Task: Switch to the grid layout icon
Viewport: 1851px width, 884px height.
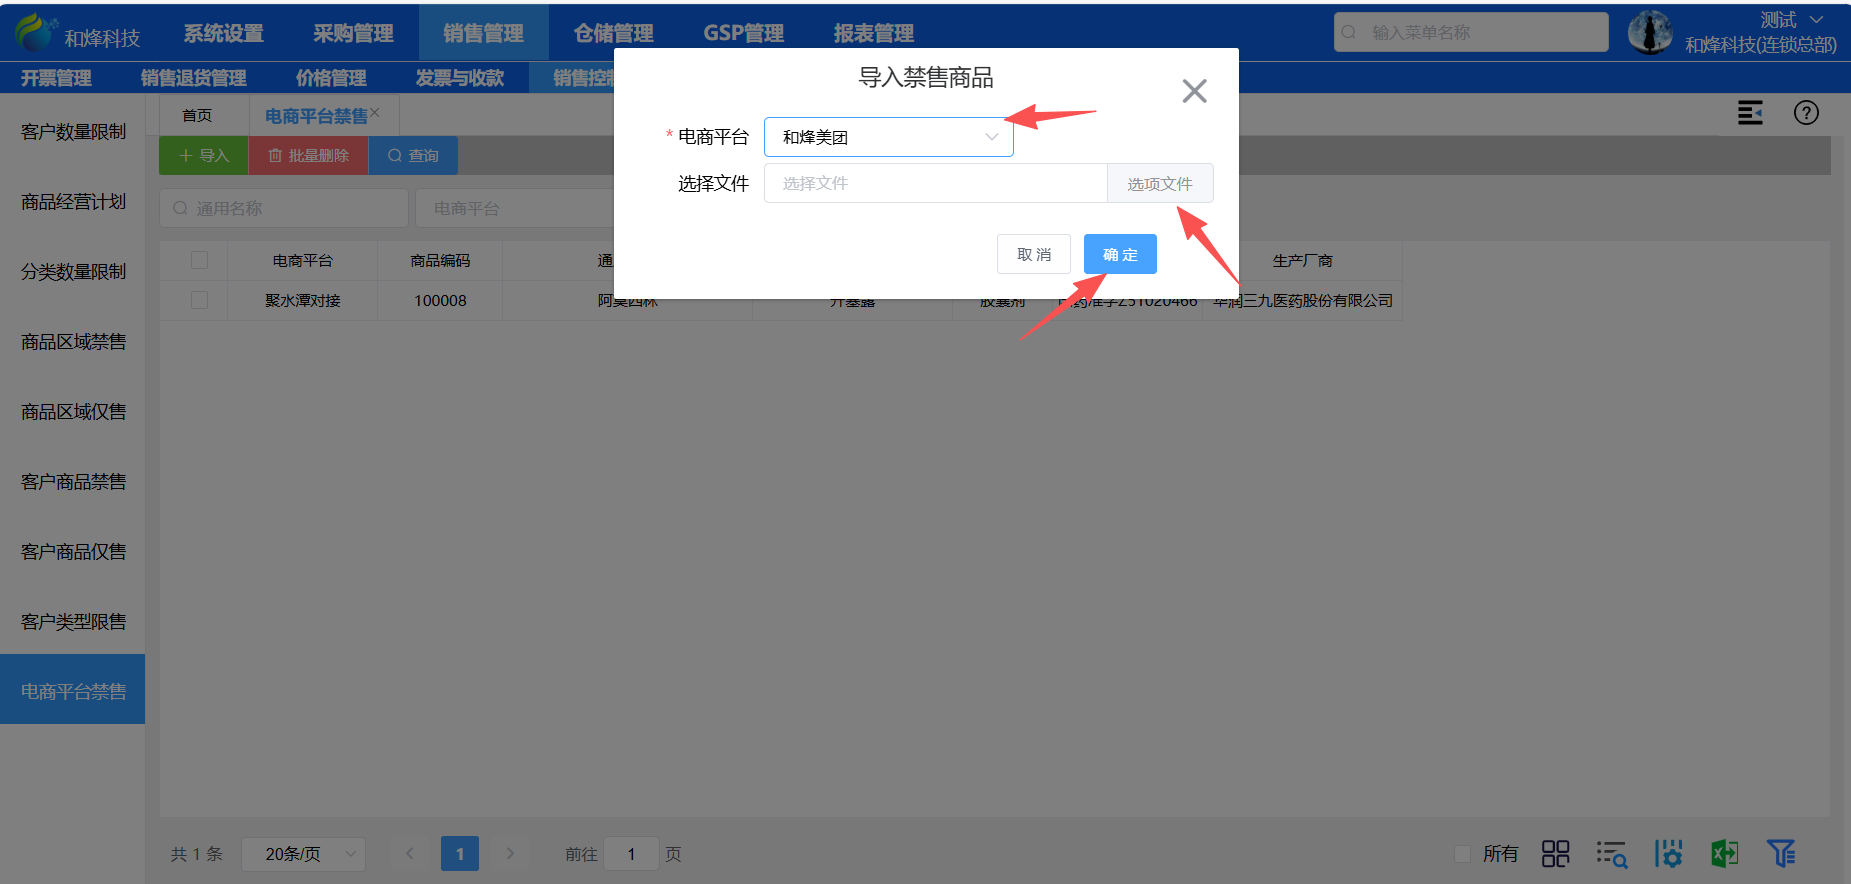Action: point(1555,853)
